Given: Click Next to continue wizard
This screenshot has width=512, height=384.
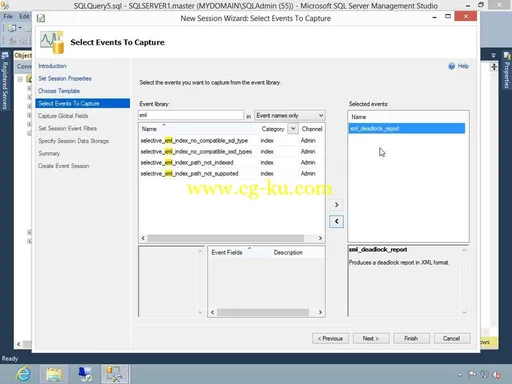Looking at the screenshot, I should [371, 338].
